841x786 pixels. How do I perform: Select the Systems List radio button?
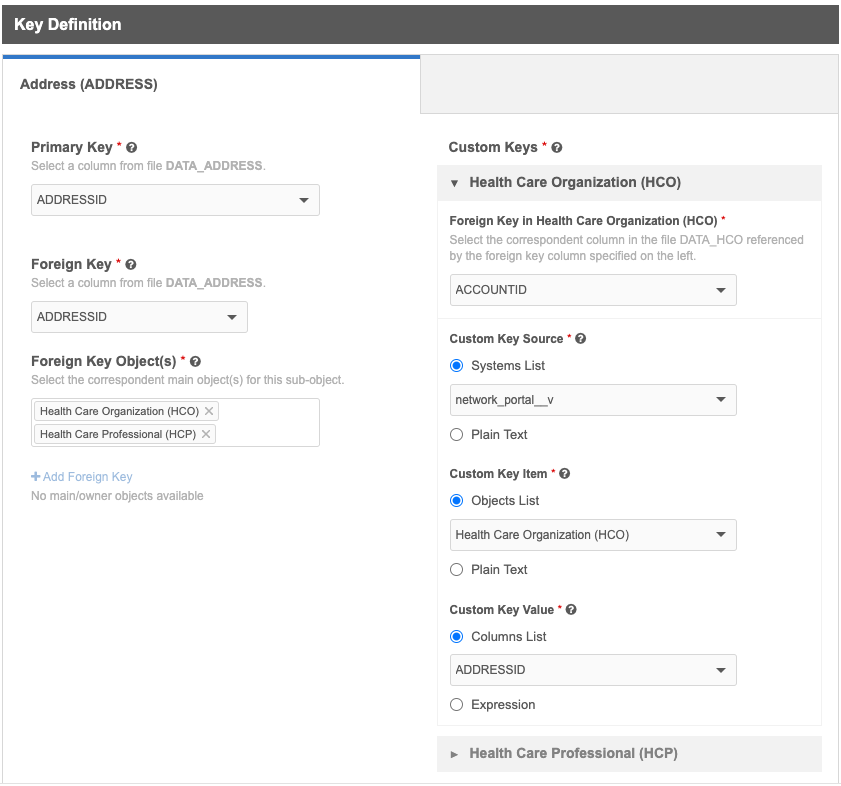(x=457, y=366)
